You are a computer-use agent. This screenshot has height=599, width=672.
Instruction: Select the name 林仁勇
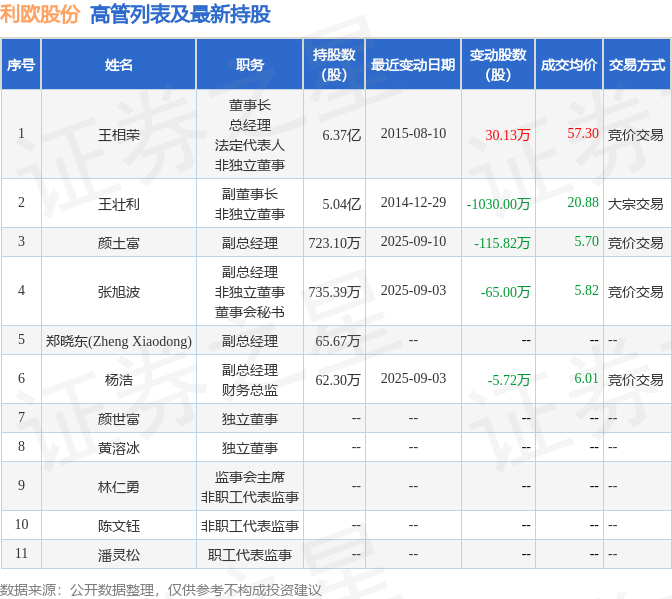[x=119, y=487]
